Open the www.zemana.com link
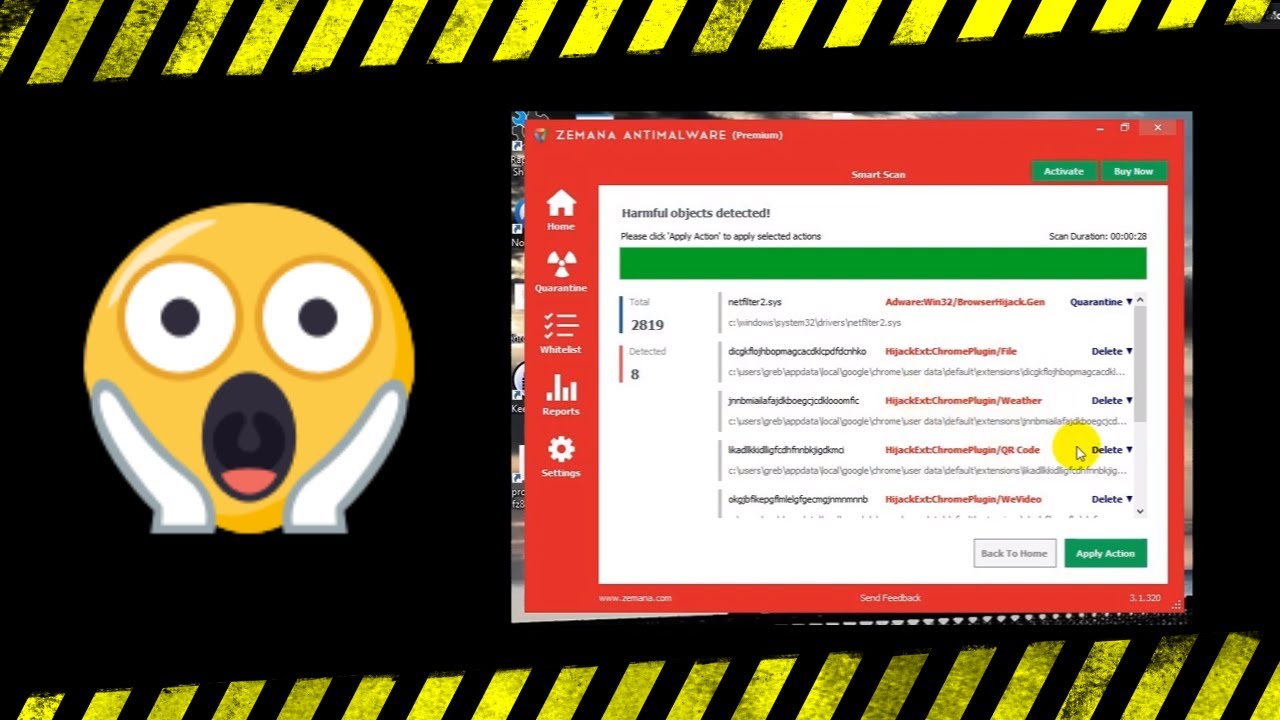Image resolution: width=1280 pixels, height=720 pixels. [635, 598]
